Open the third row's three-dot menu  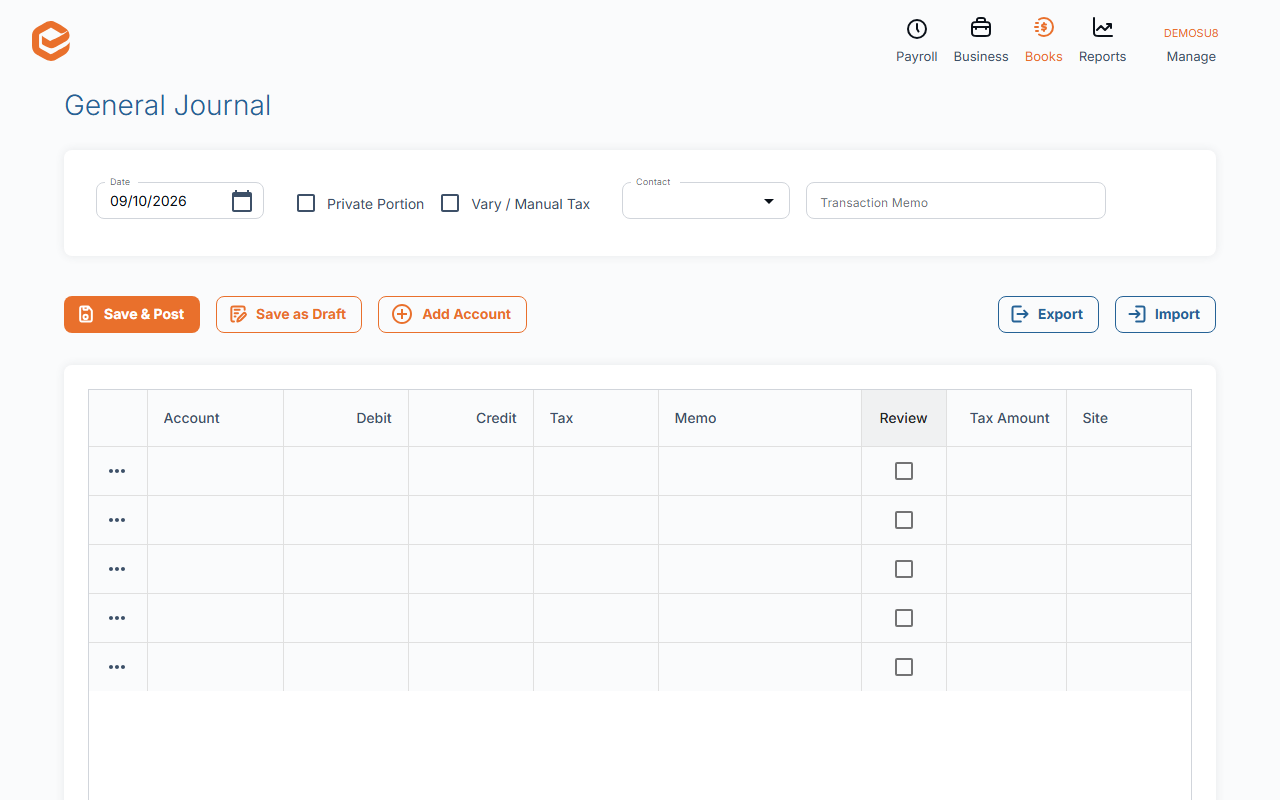117,569
